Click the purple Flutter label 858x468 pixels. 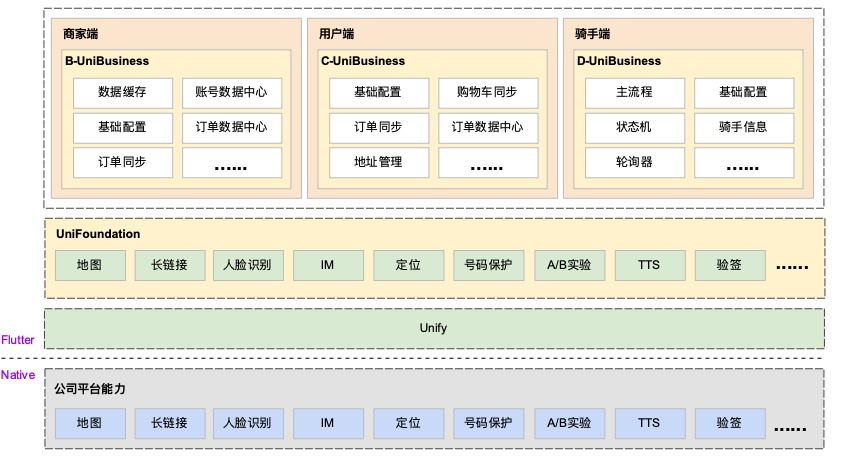18,340
